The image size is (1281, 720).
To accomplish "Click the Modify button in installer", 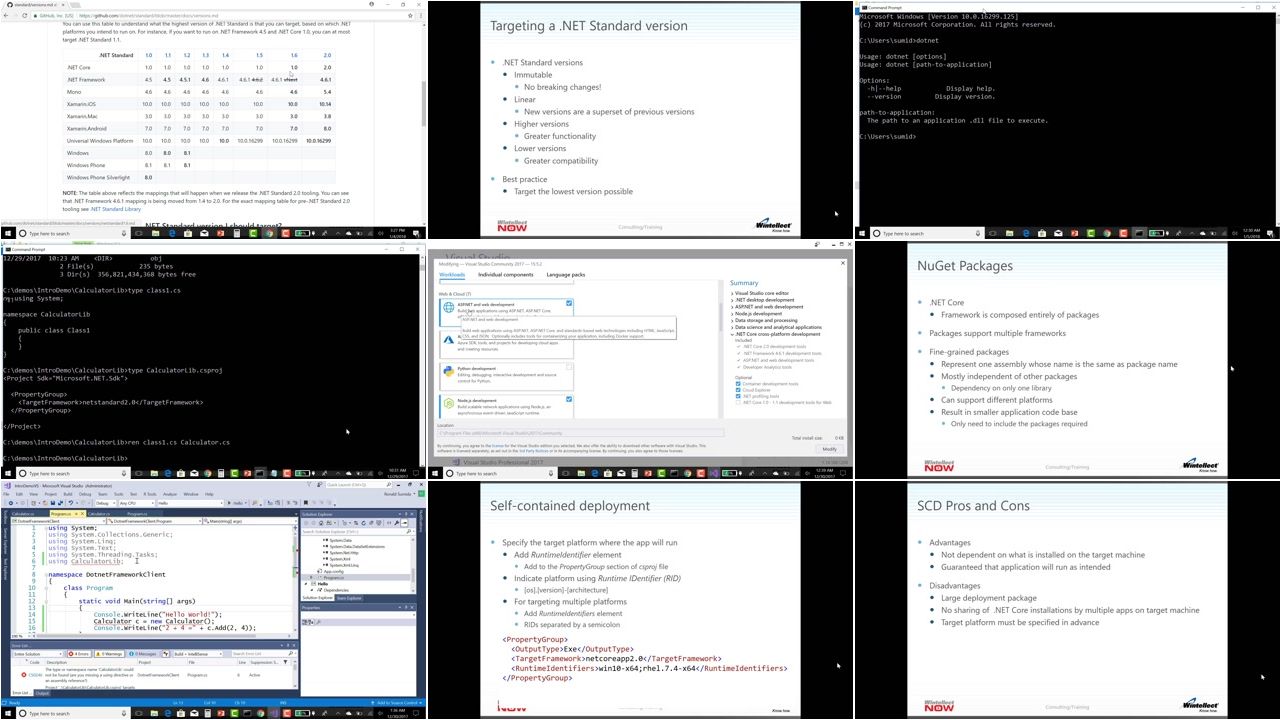I will pyautogui.click(x=829, y=449).
